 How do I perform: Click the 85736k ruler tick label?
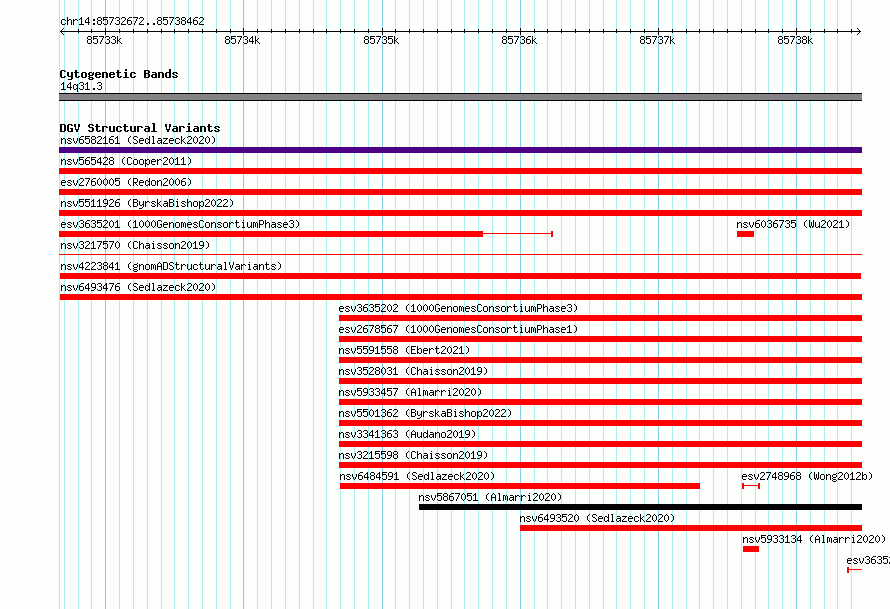tap(519, 40)
